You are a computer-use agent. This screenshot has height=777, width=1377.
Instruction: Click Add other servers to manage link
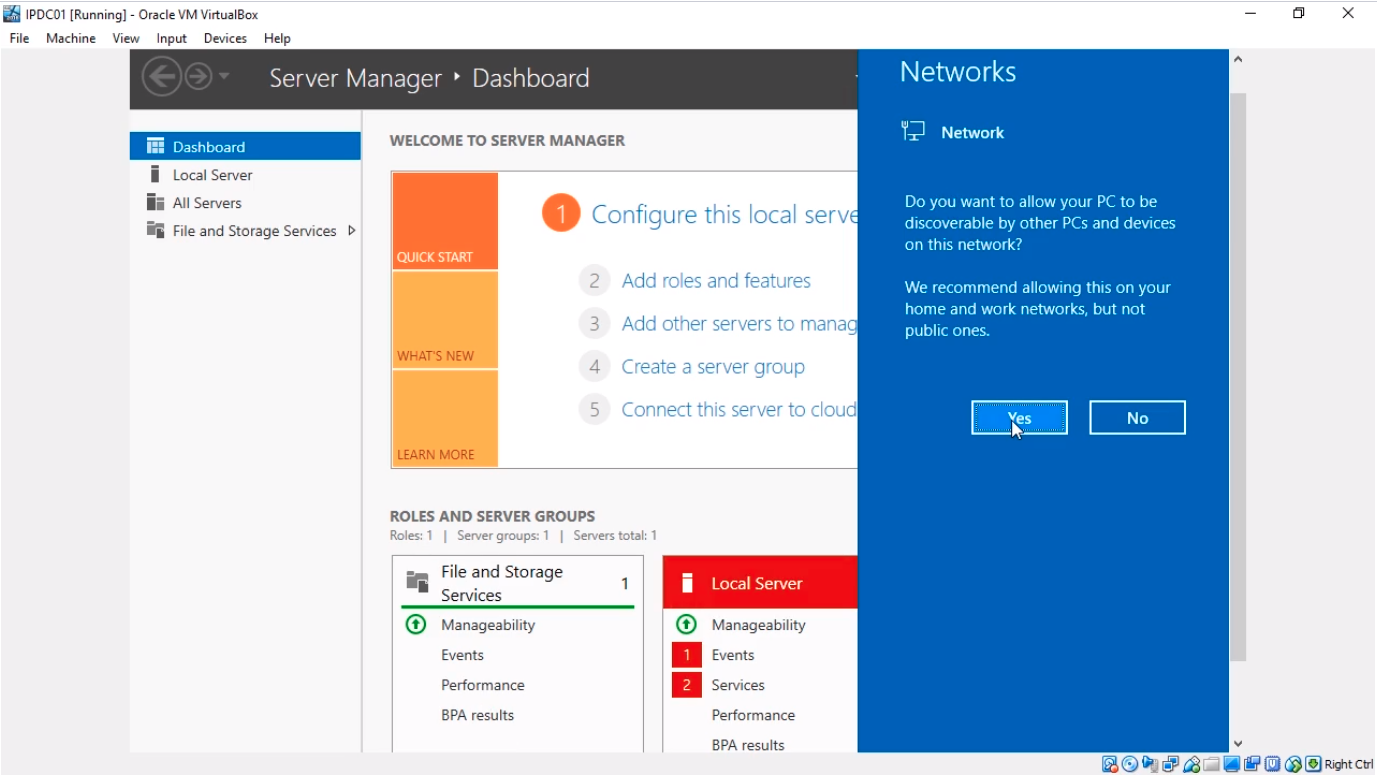(x=739, y=324)
